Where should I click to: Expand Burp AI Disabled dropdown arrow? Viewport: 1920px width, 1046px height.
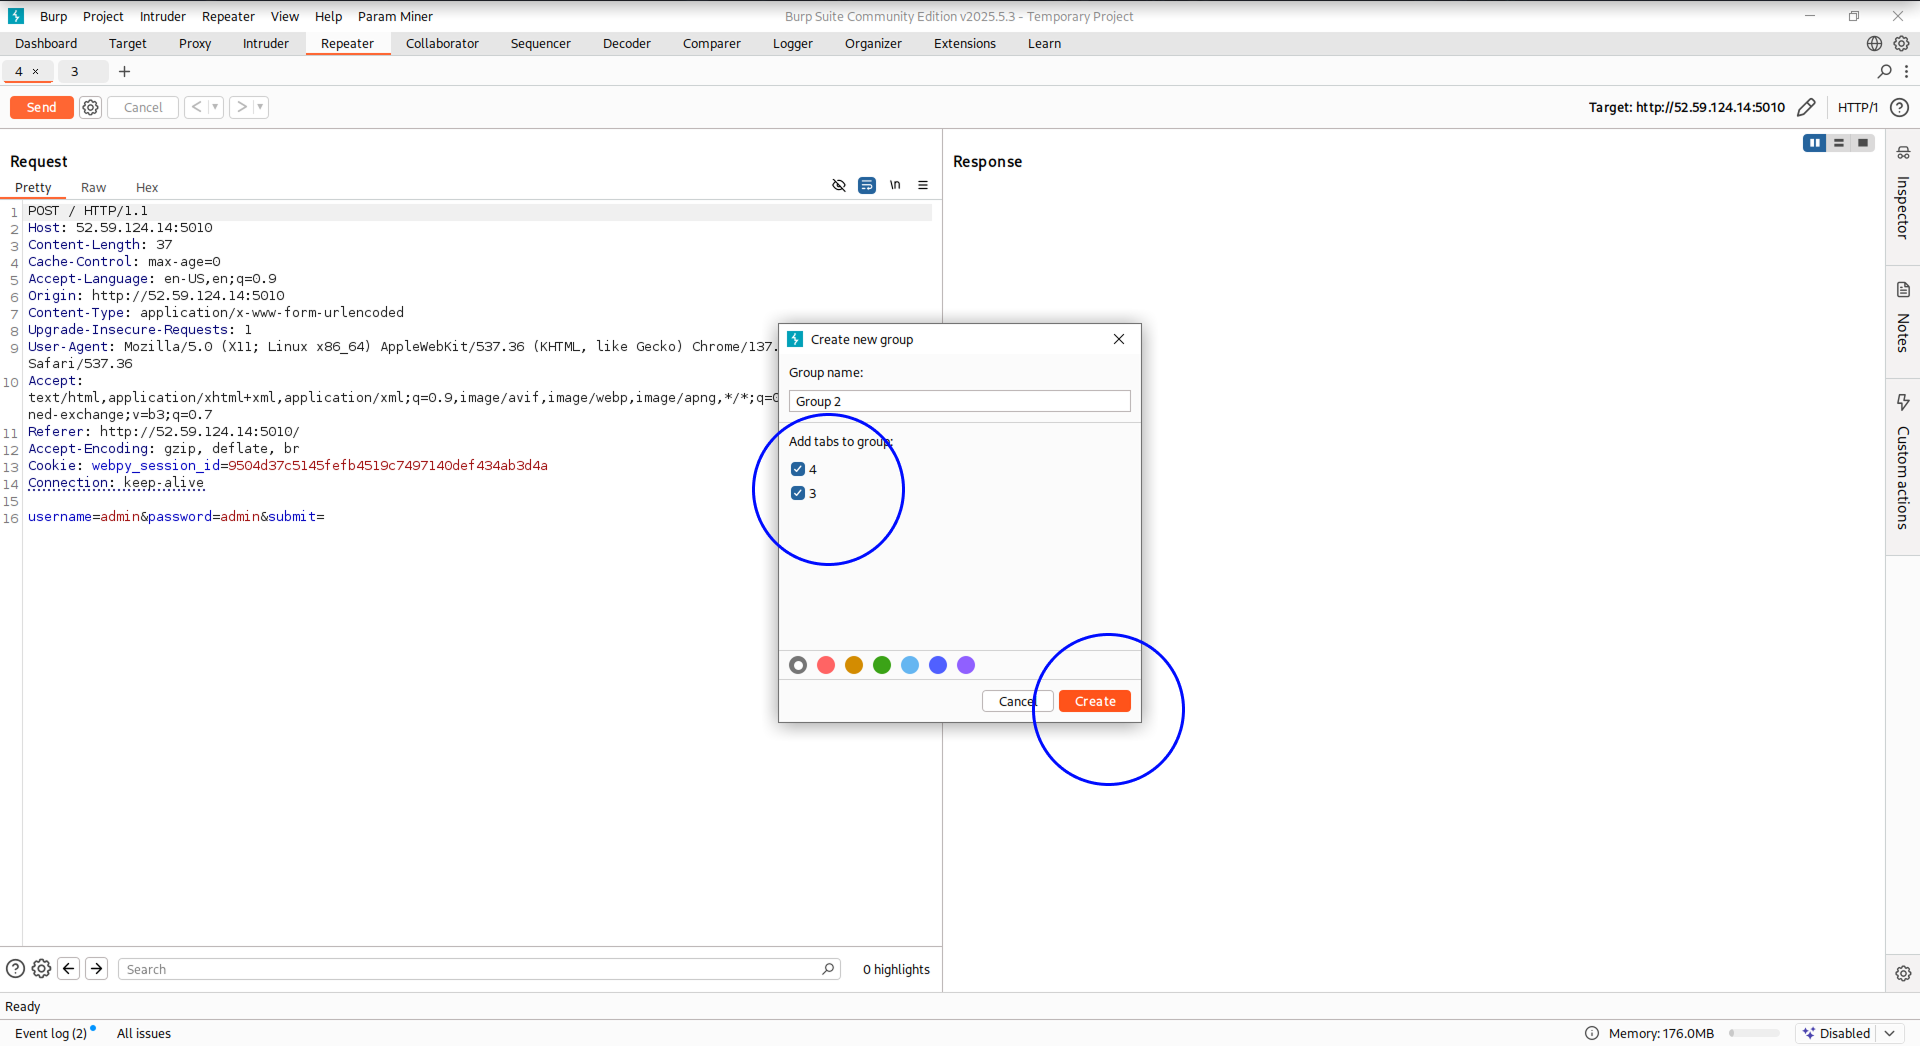click(x=1890, y=1033)
